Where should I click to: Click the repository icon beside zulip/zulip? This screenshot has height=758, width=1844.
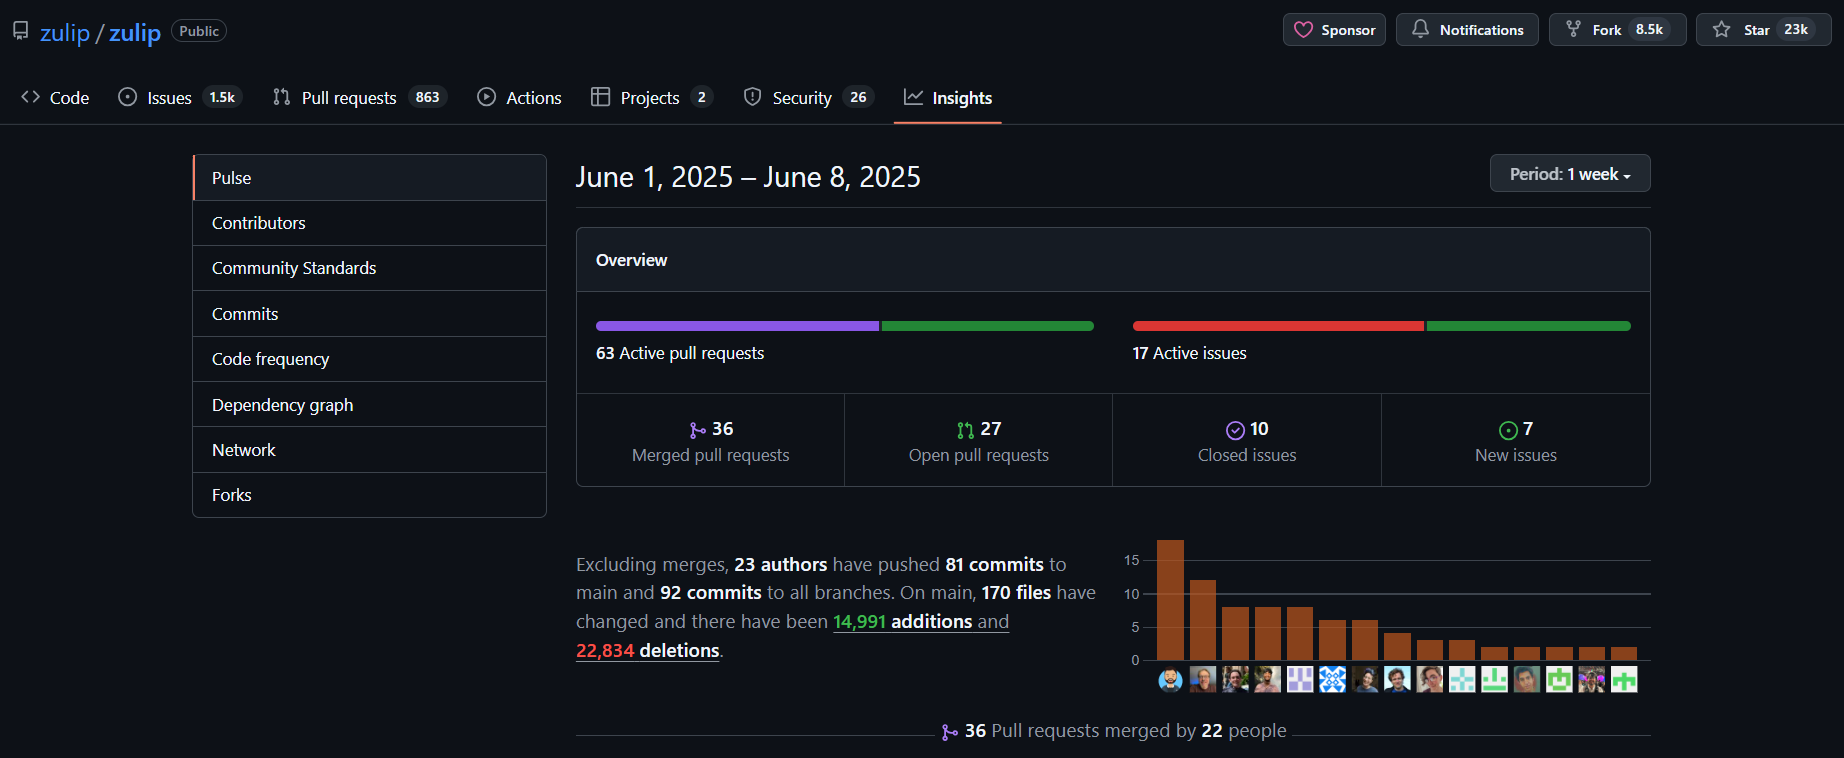20,31
